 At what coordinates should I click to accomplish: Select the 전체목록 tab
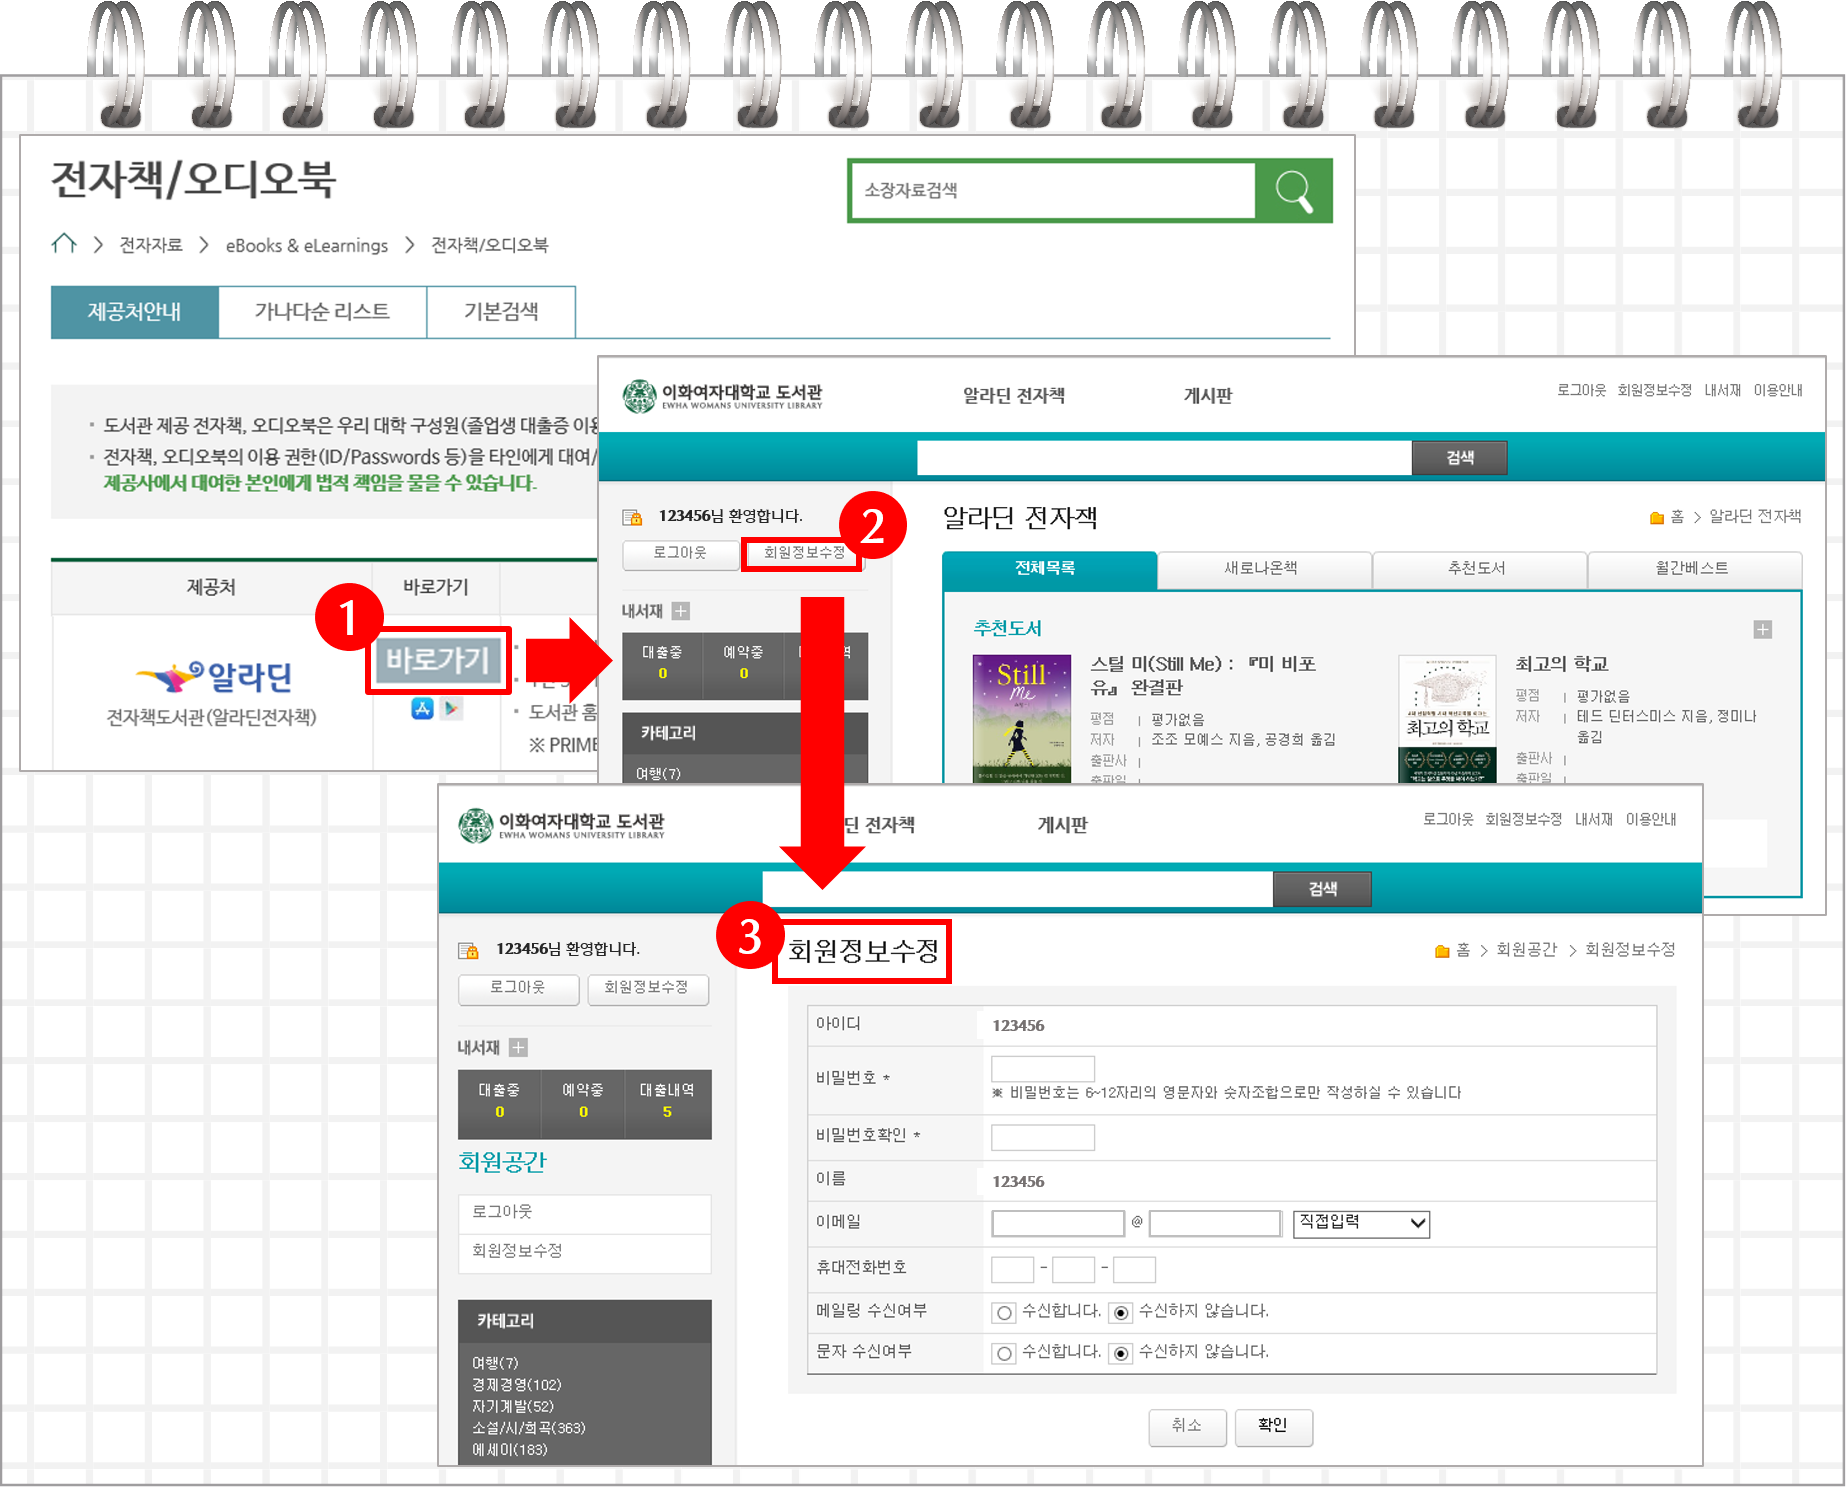tap(1049, 569)
